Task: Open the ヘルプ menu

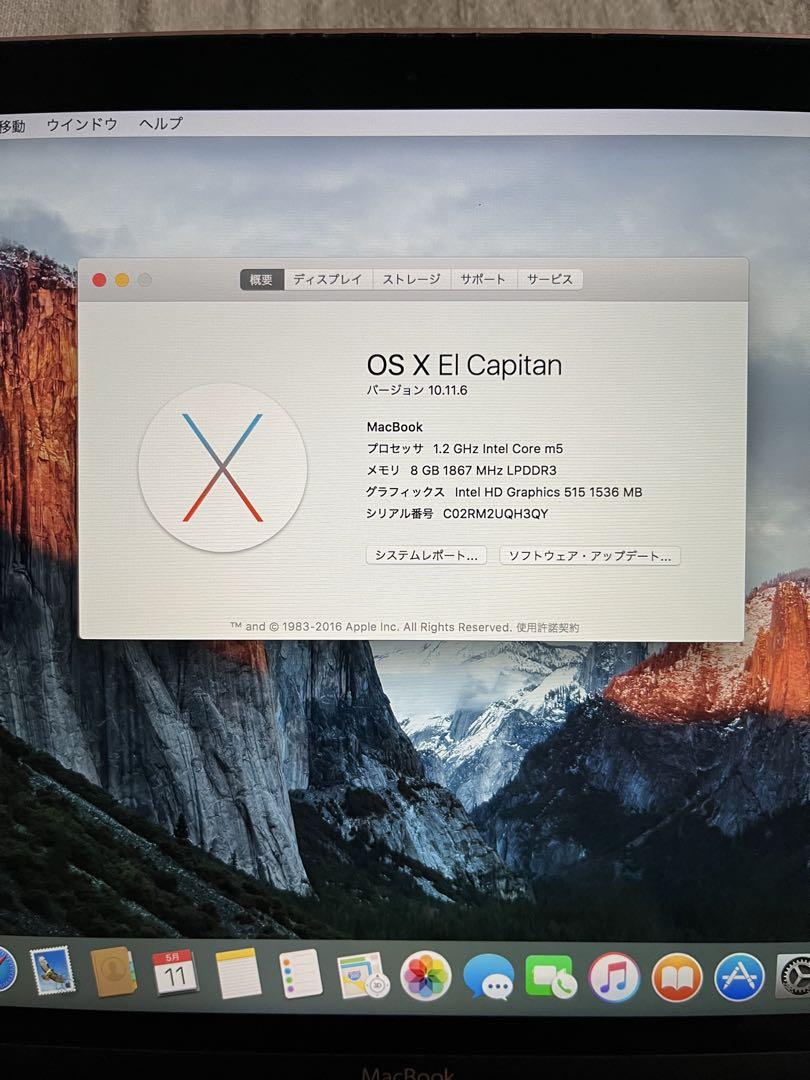Action: coord(160,124)
